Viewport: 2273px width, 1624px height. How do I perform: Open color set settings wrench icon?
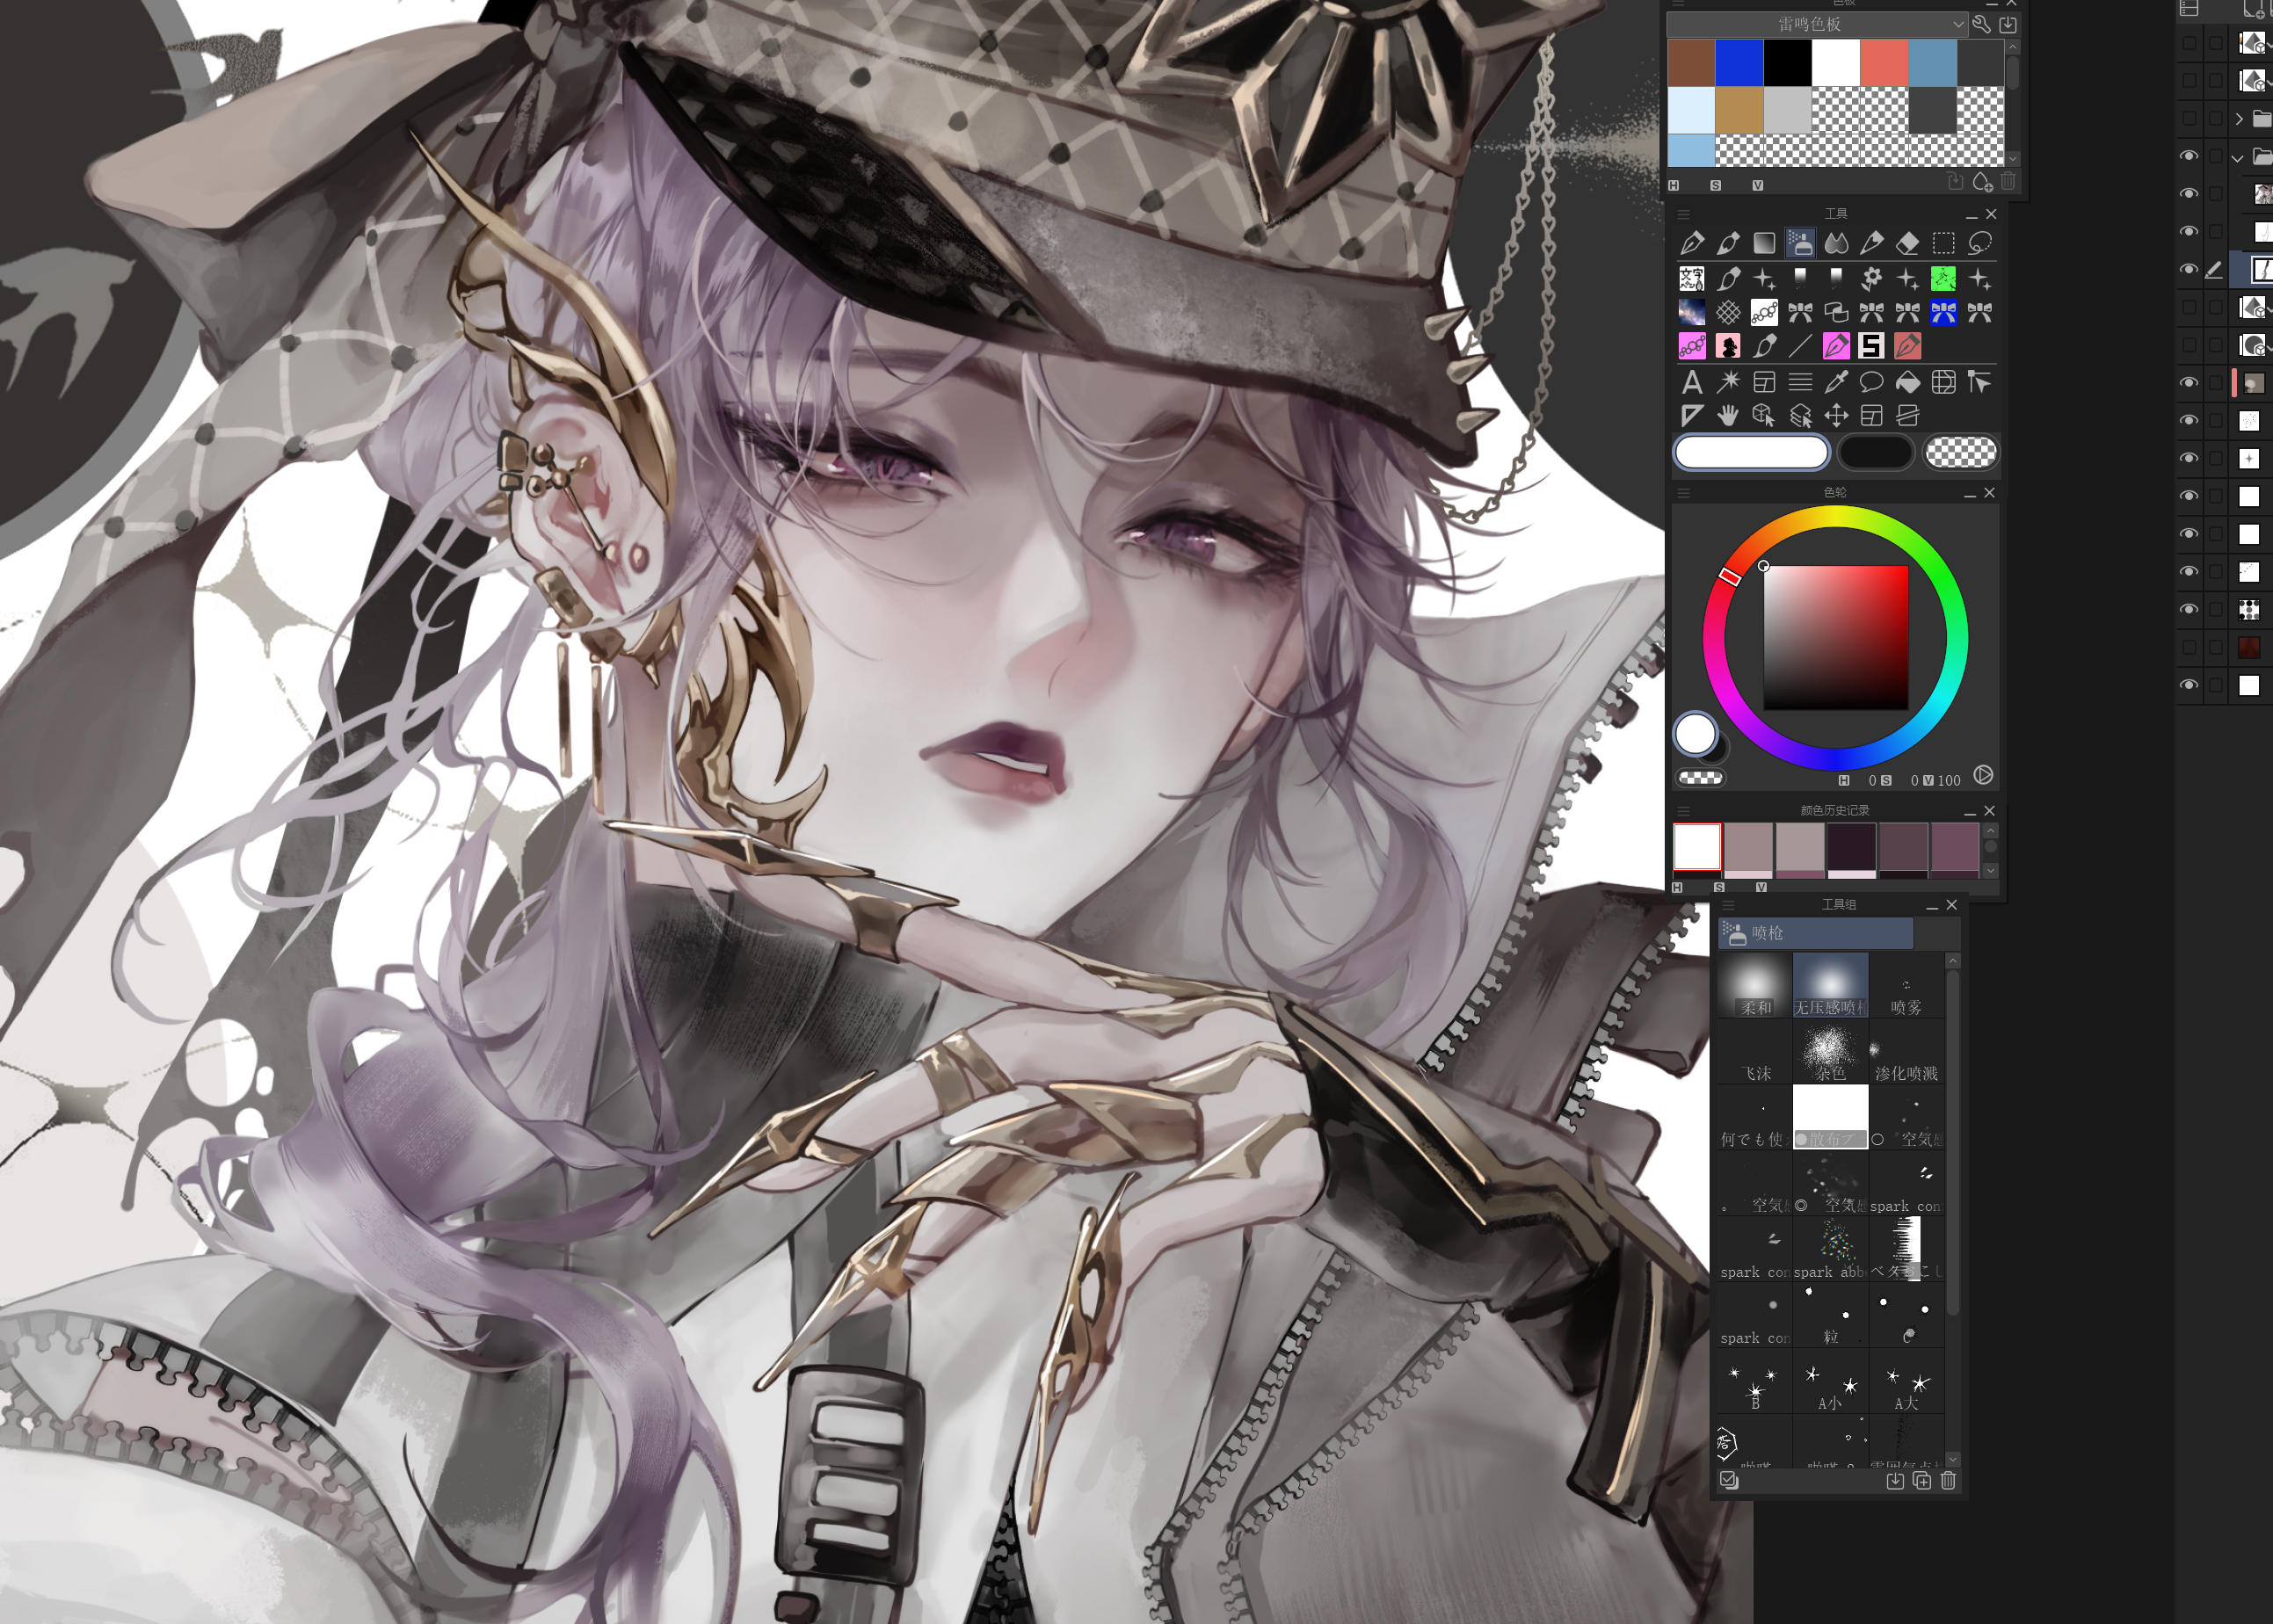1981,24
